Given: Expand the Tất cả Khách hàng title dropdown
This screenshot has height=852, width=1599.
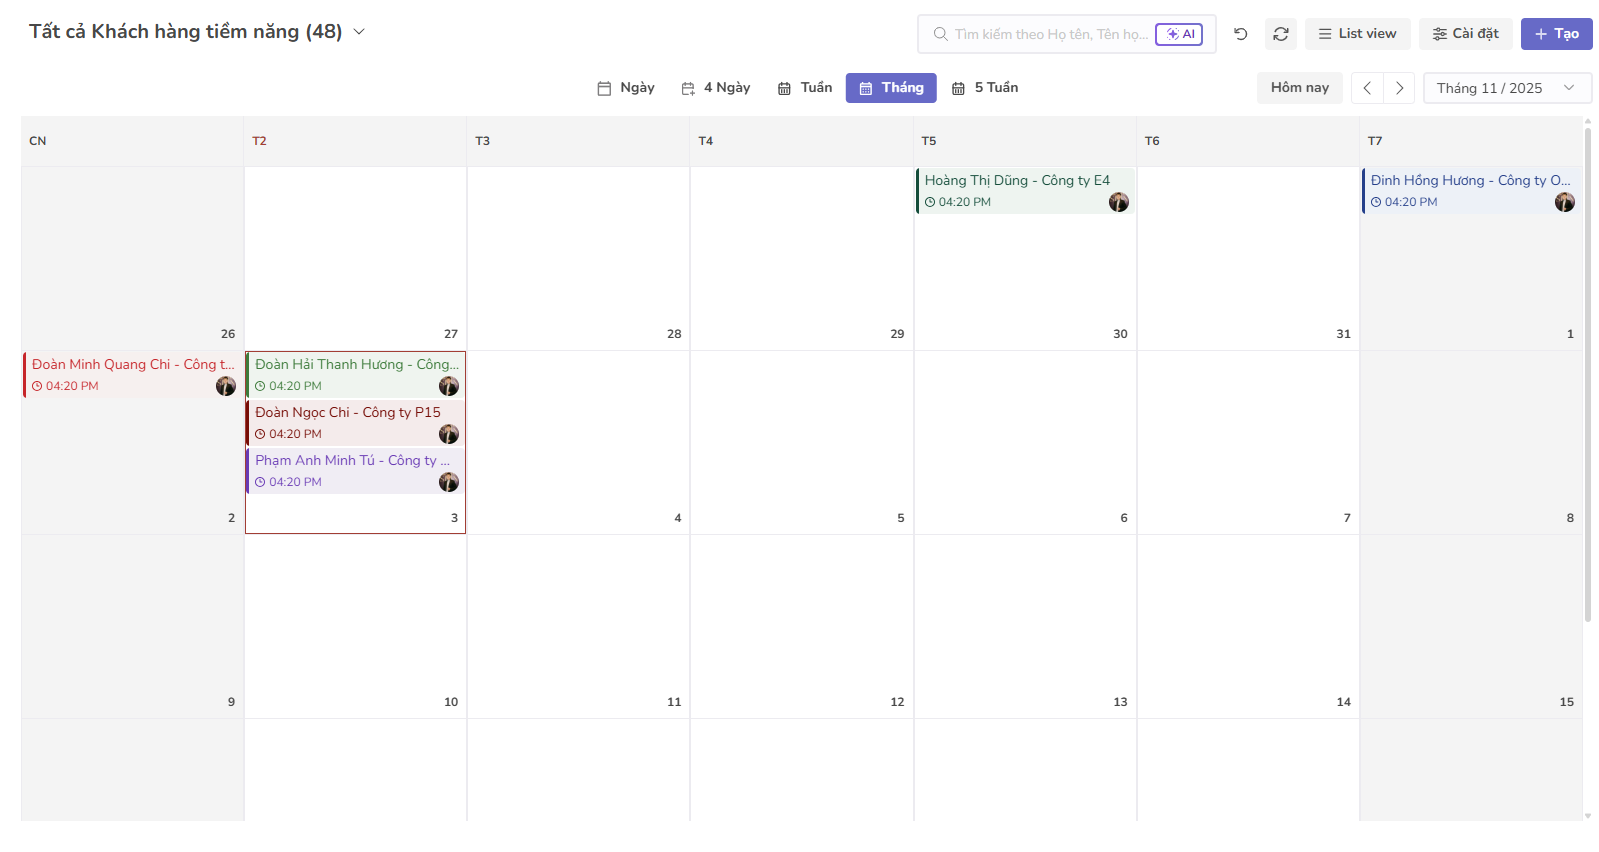Looking at the screenshot, I should [x=359, y=32].
